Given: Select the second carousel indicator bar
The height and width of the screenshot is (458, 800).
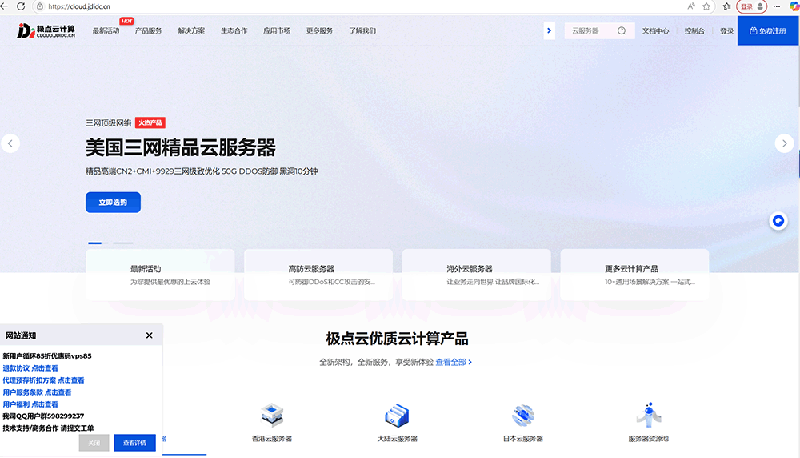Looking at the screenshot, I should click(123, 243).
